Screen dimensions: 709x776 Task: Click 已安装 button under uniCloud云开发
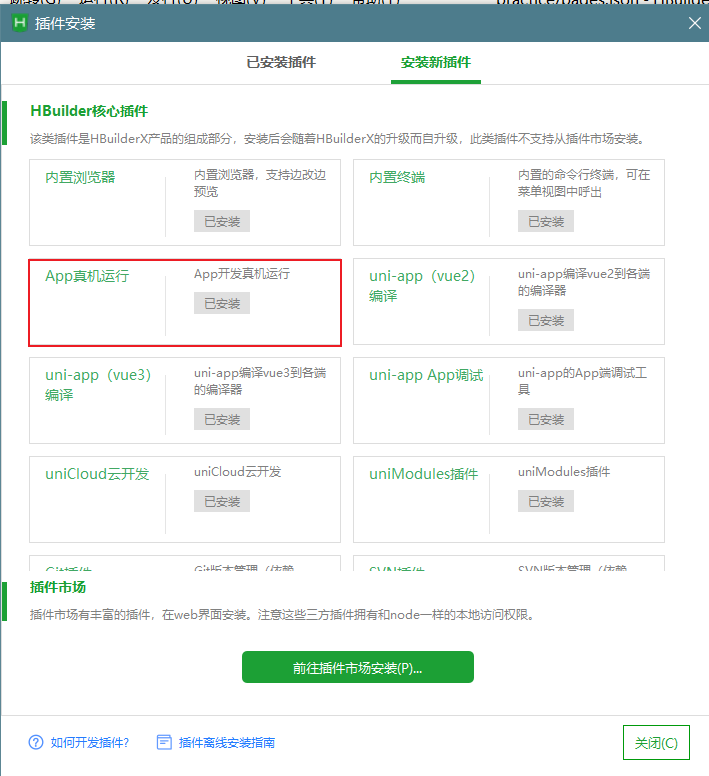(x=222, y=501)
